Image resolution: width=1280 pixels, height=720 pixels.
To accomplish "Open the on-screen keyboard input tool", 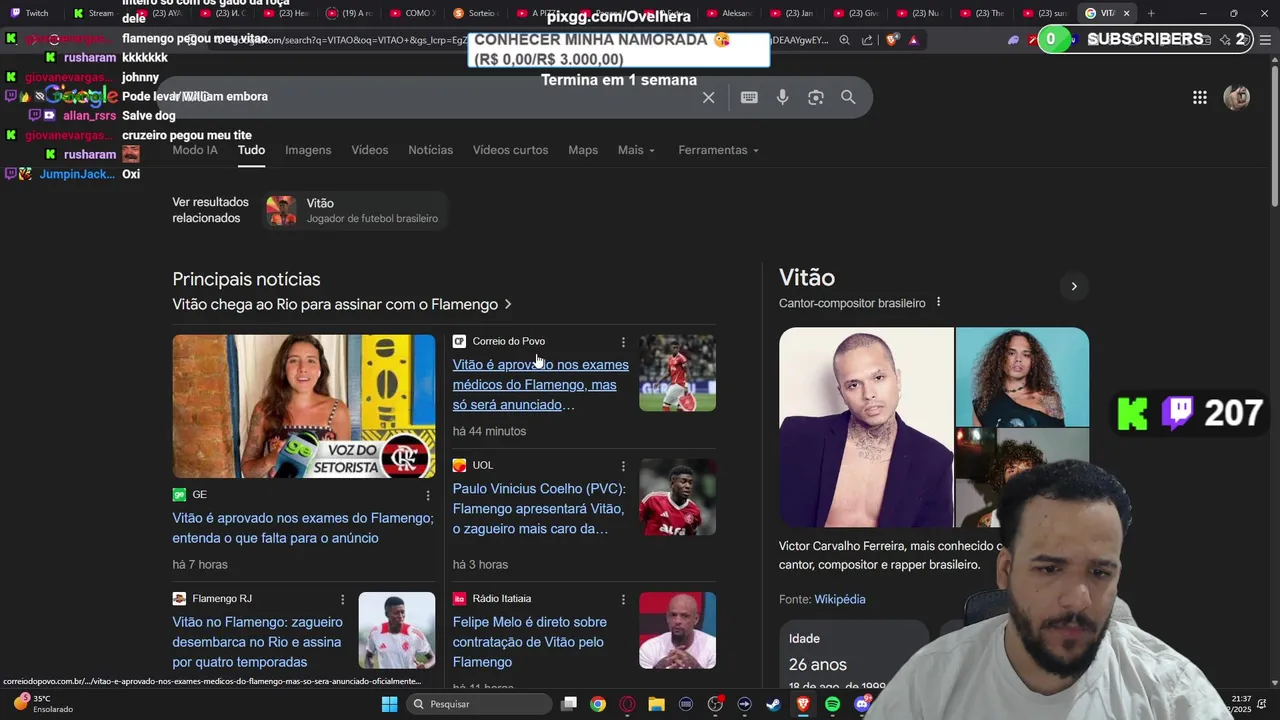I will point(749,97).
